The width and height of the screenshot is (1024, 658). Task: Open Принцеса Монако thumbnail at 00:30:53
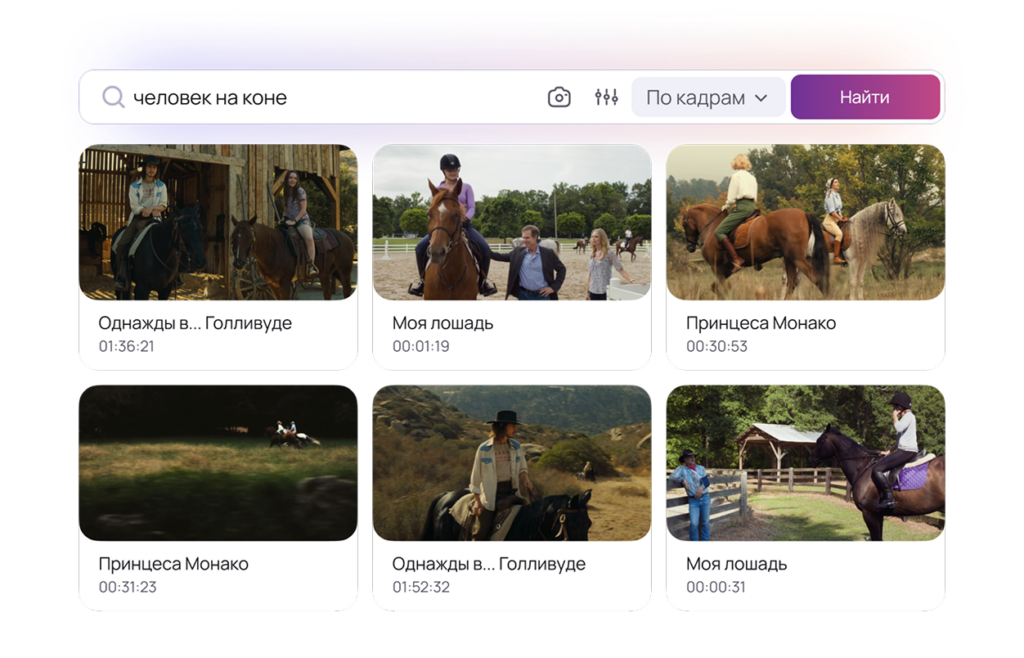805,222
